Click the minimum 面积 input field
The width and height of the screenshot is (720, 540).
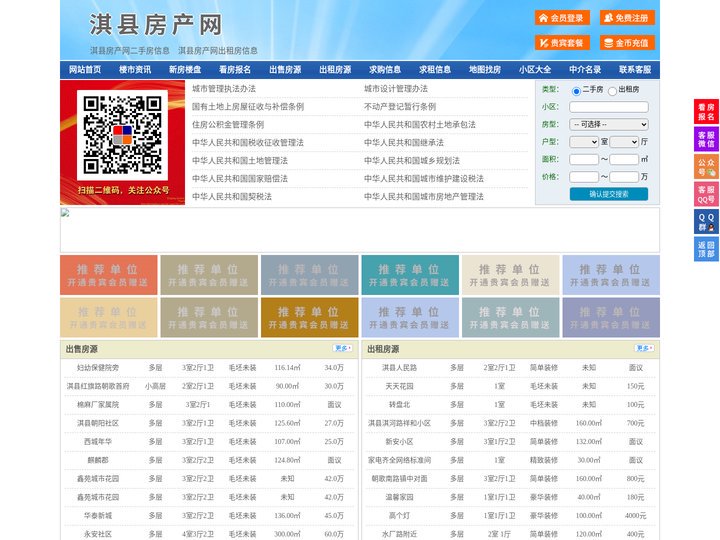tap(584, 159)
